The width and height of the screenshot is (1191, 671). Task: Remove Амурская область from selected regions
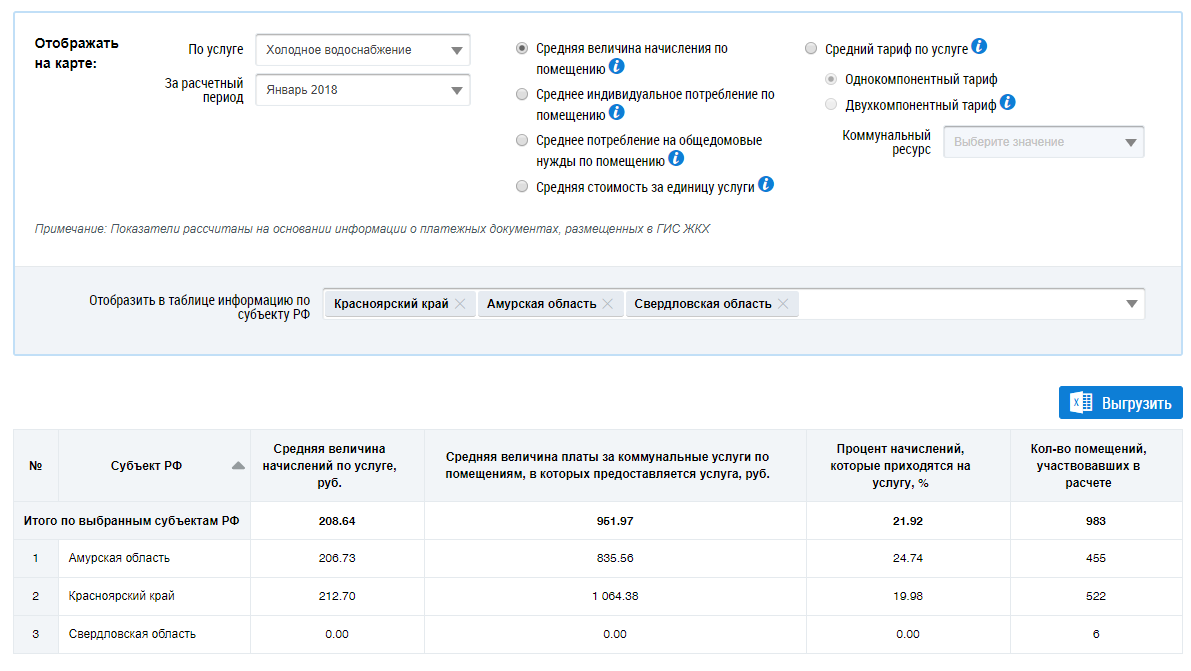607,304
